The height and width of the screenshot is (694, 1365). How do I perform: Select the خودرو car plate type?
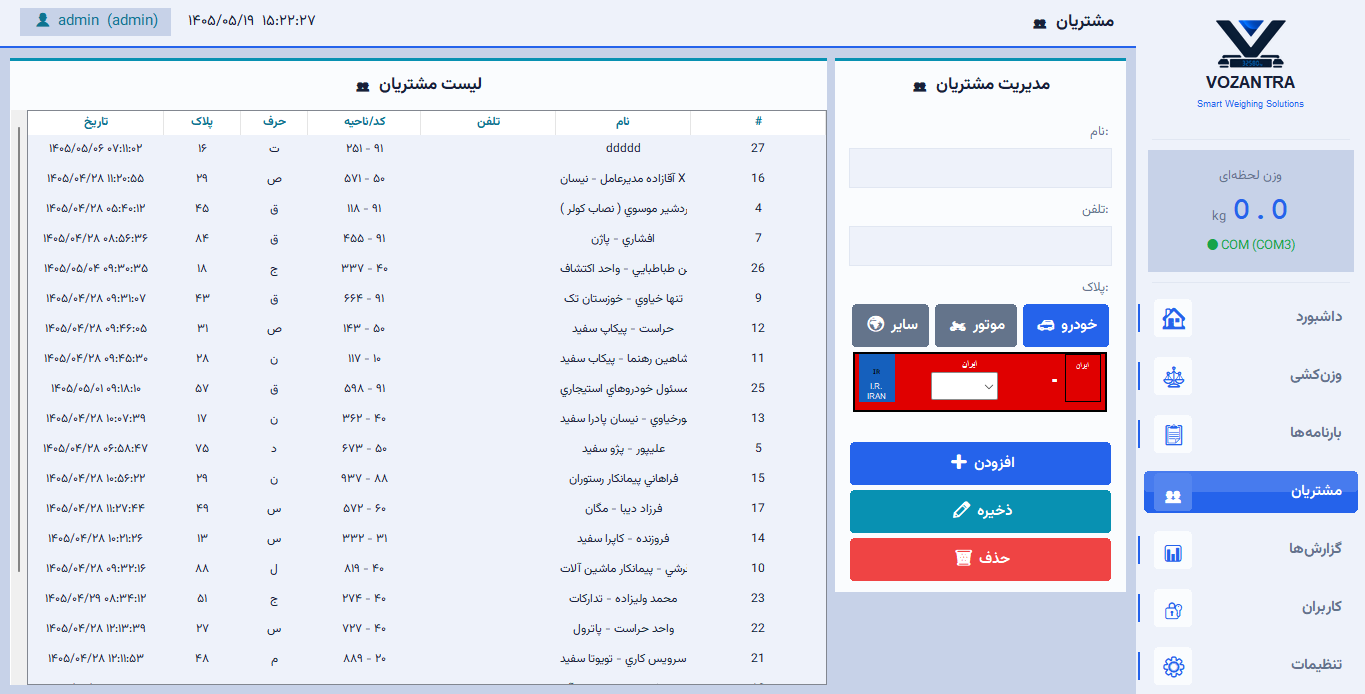coord(1066,326)
